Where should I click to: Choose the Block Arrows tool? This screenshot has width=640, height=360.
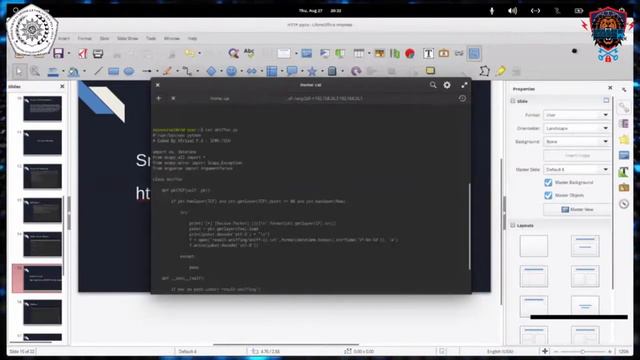point(251,71)
